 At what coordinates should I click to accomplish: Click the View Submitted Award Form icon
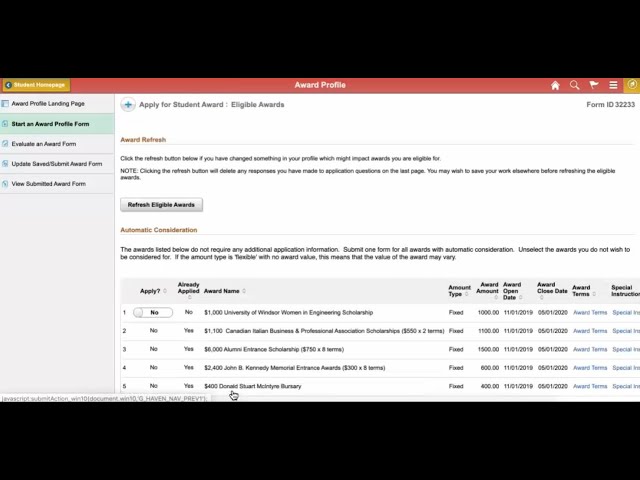tap(5, 183)
